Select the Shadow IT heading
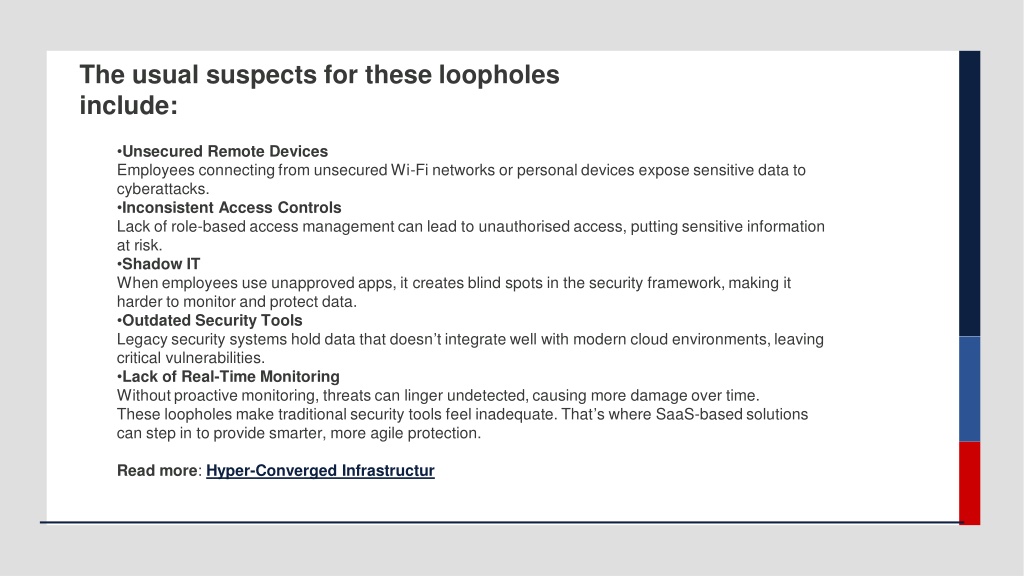The height and width of the screenshot is (576, 1024). click(159, 264)
